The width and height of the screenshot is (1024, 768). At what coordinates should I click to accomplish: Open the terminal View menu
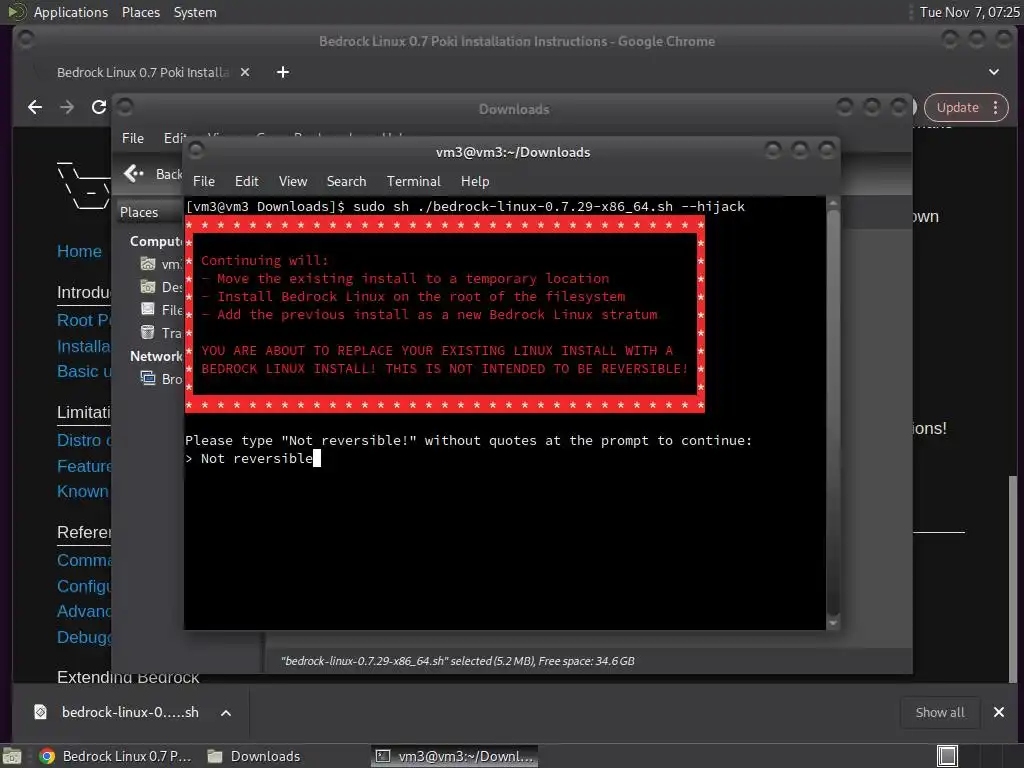(x=293, y=181)
